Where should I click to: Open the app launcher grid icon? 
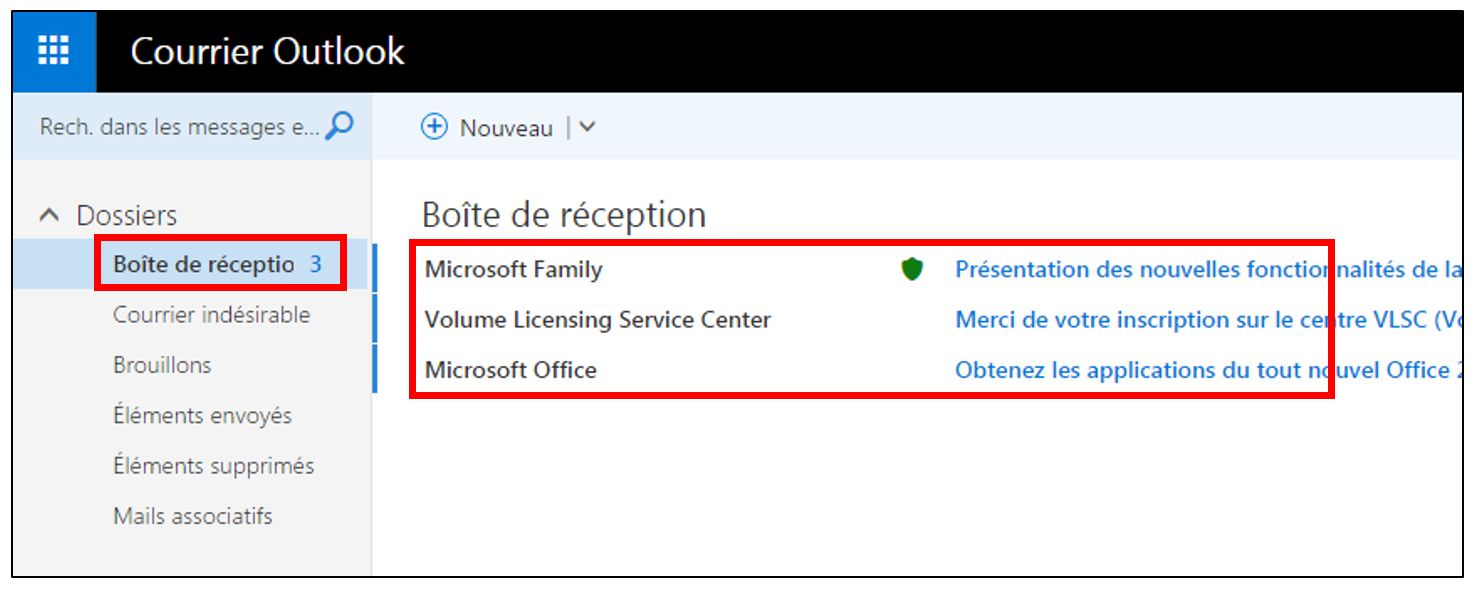pyautogui.click(x=54, y=50)
